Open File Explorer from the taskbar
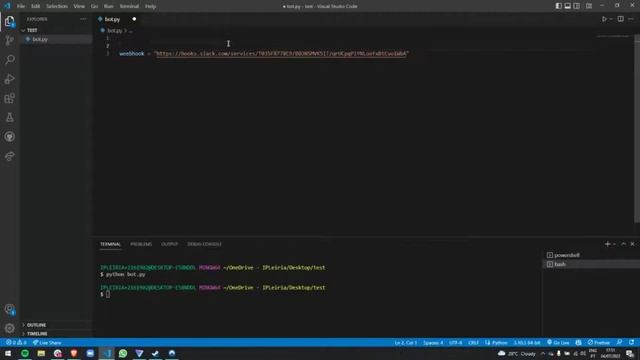This screenshot has width=640, height=360. pyautogui.click(x=41, y=353)
